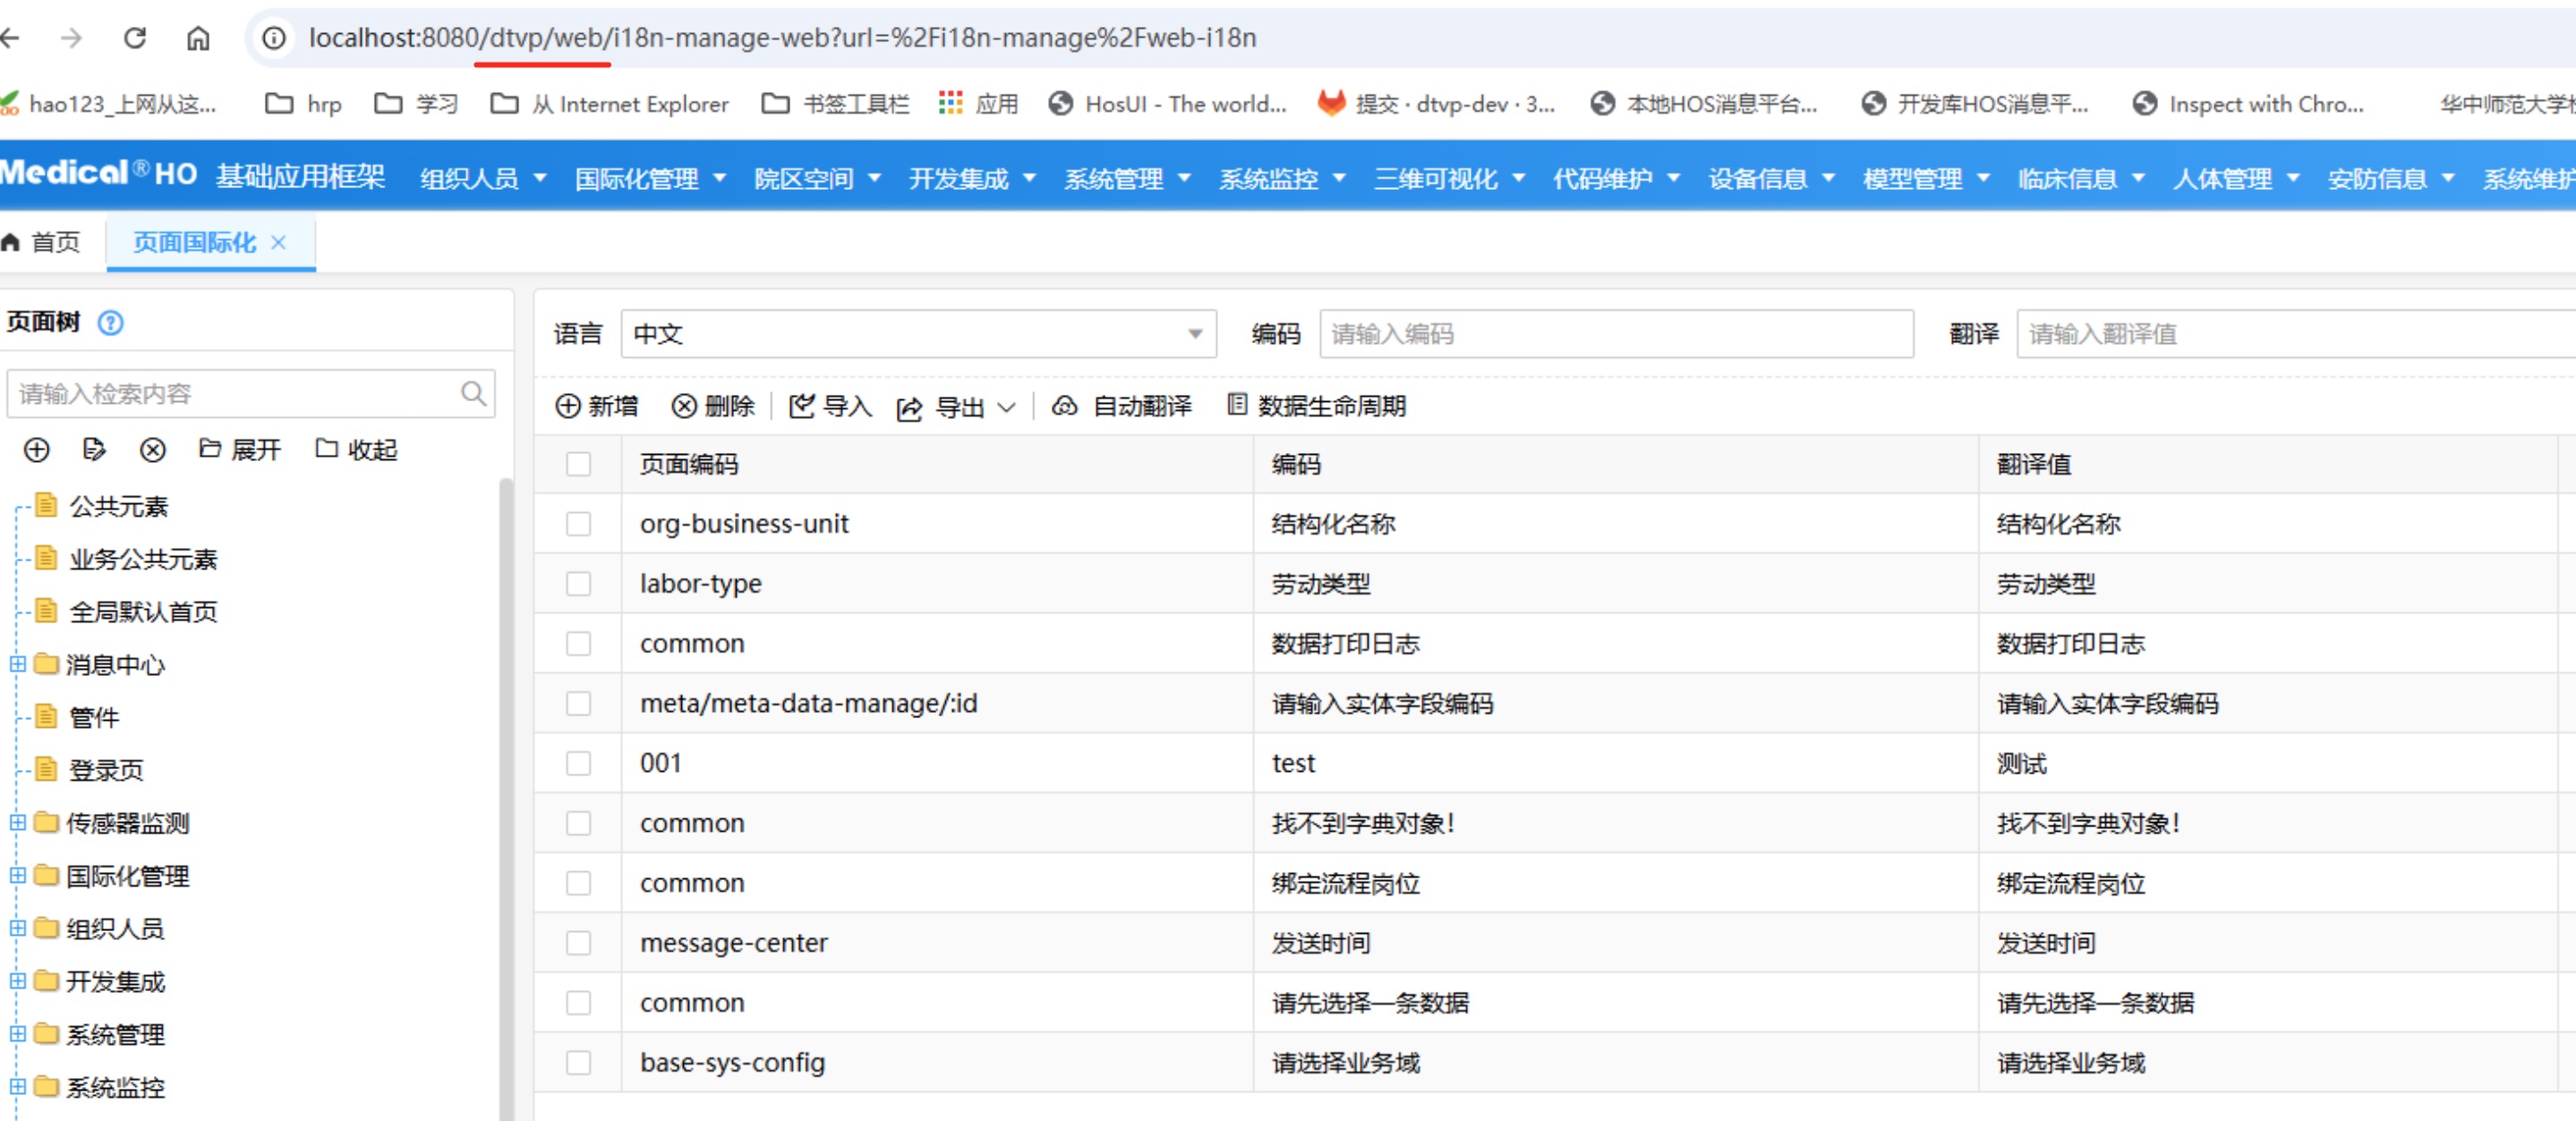
Task: Click the delete node icon in tree toolbar
Action: (152, 450)
